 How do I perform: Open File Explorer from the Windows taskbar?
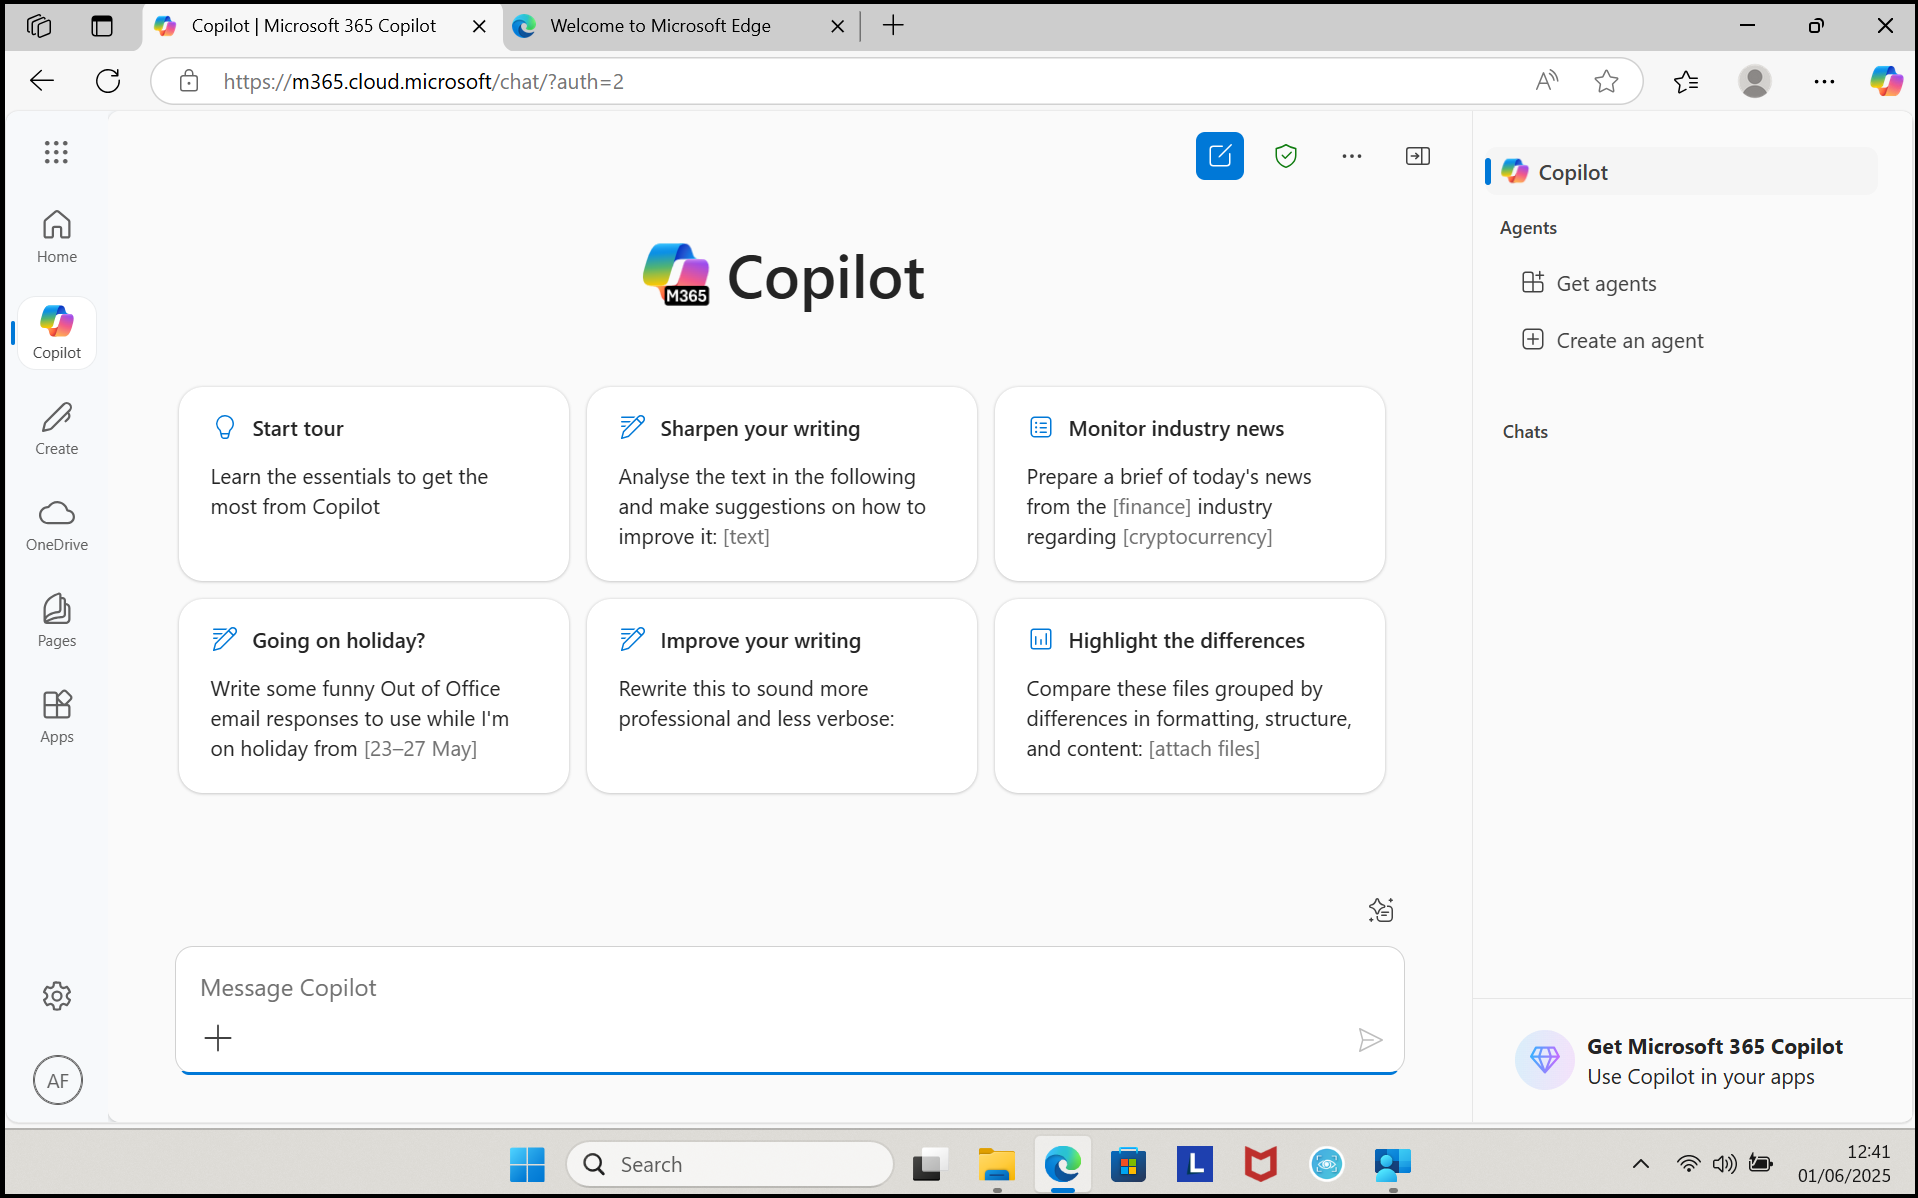point(996,1164)
